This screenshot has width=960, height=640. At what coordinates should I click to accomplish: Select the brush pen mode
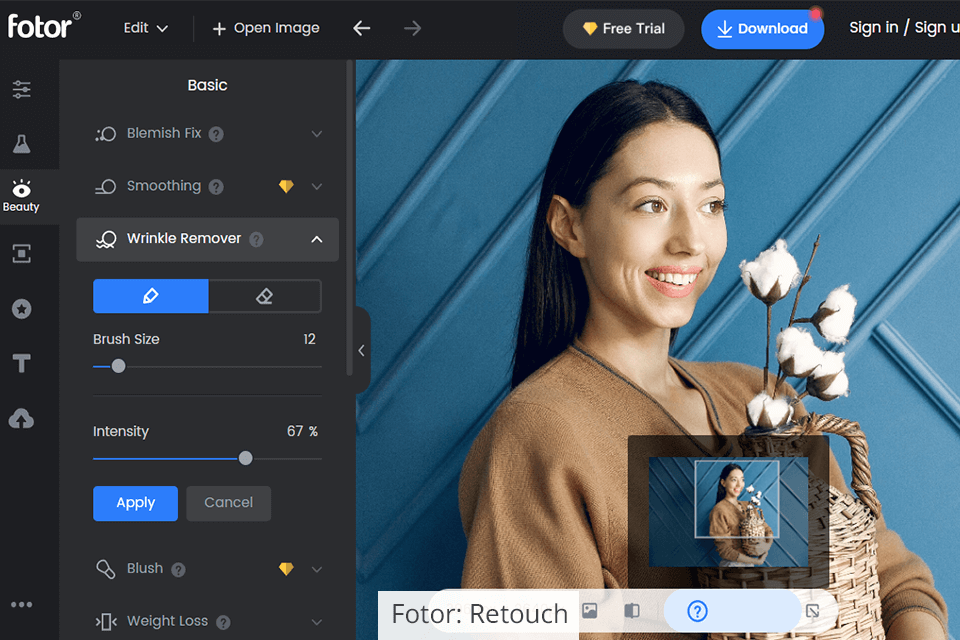pos(151,296)
